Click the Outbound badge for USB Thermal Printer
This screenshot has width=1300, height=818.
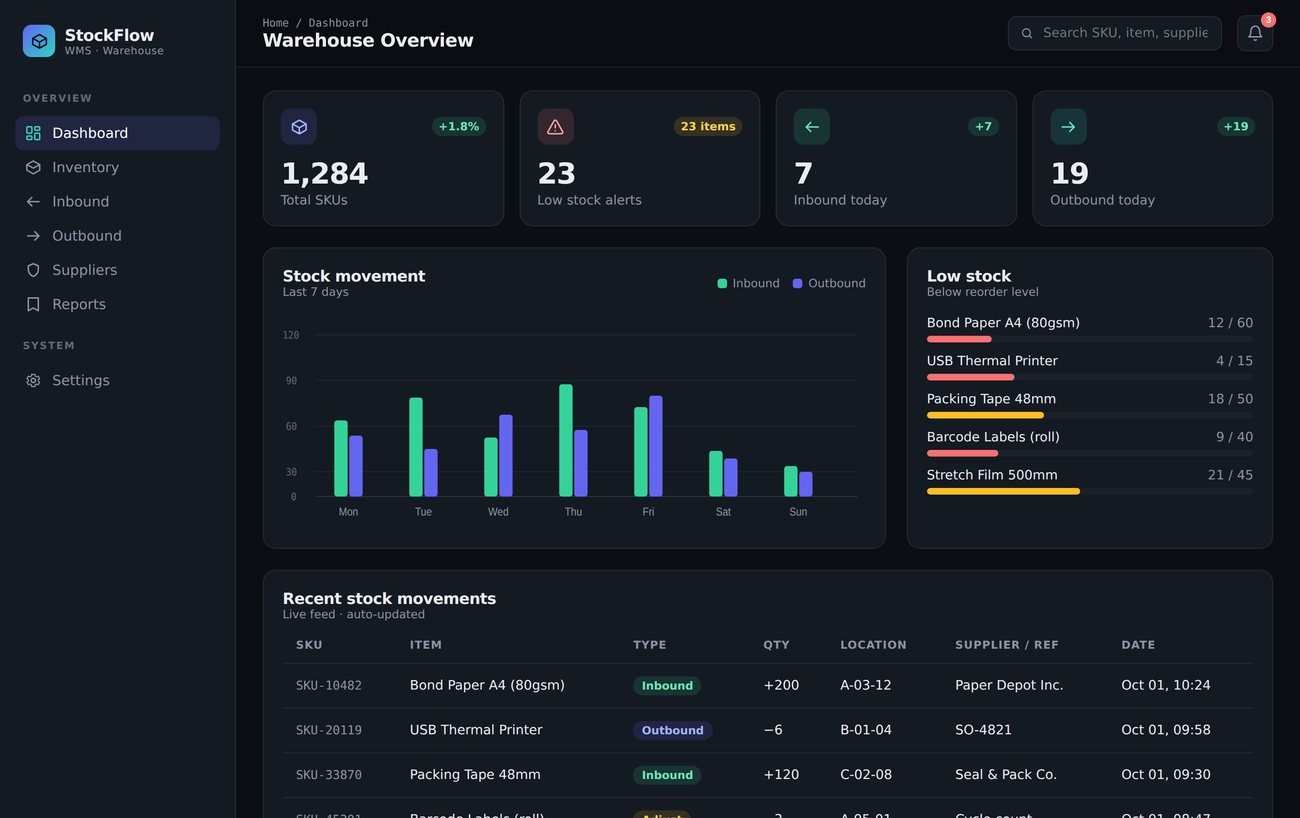(x=672, y=730)
